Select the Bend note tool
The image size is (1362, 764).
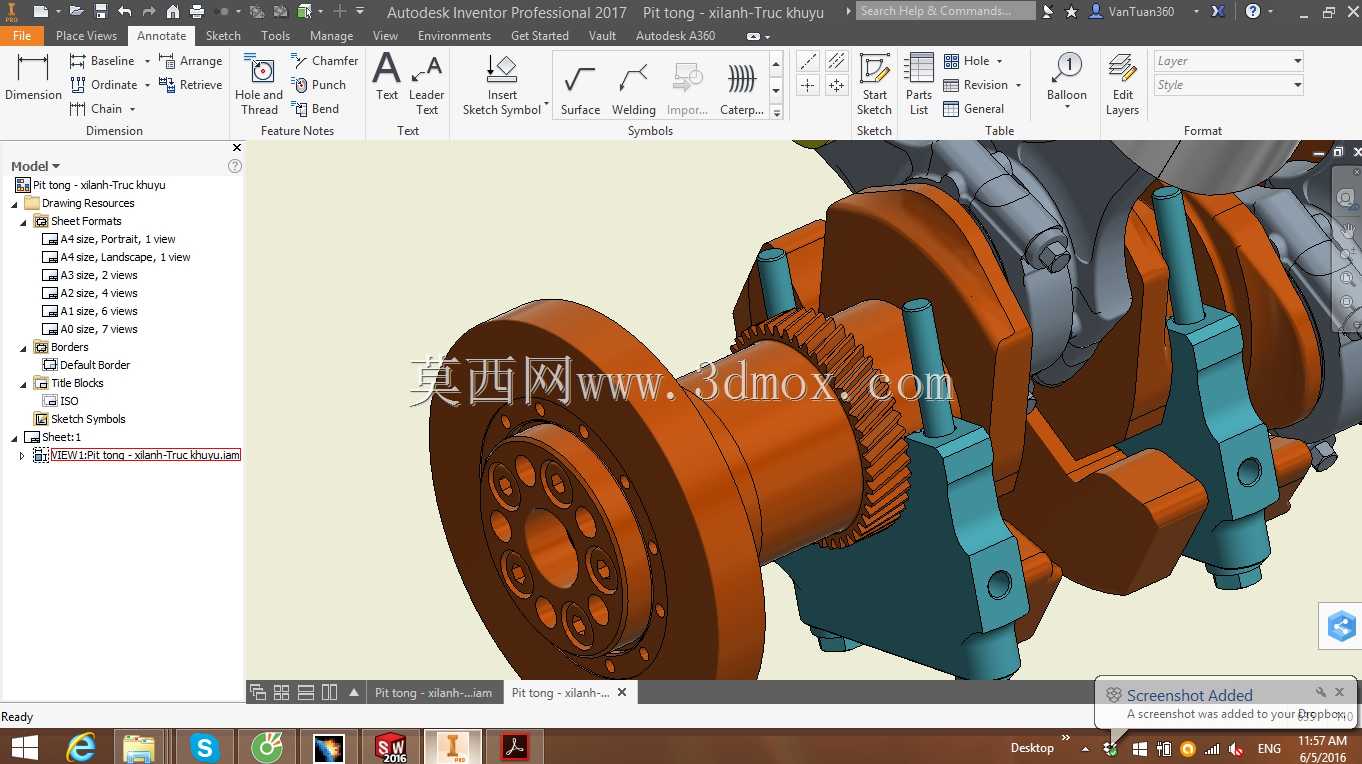coord(315,109)
